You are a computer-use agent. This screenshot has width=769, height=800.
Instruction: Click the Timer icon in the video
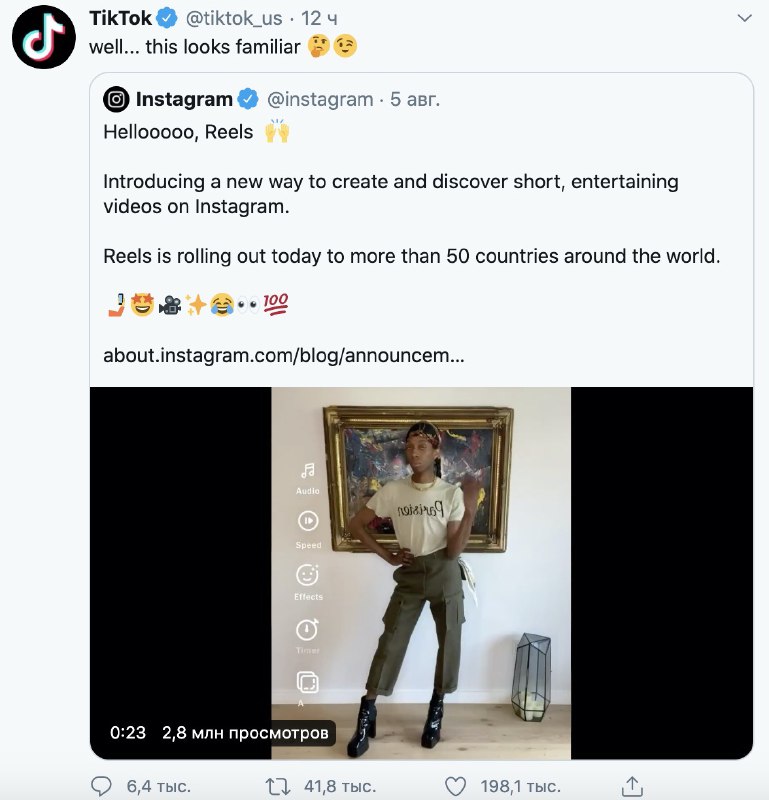308,629
